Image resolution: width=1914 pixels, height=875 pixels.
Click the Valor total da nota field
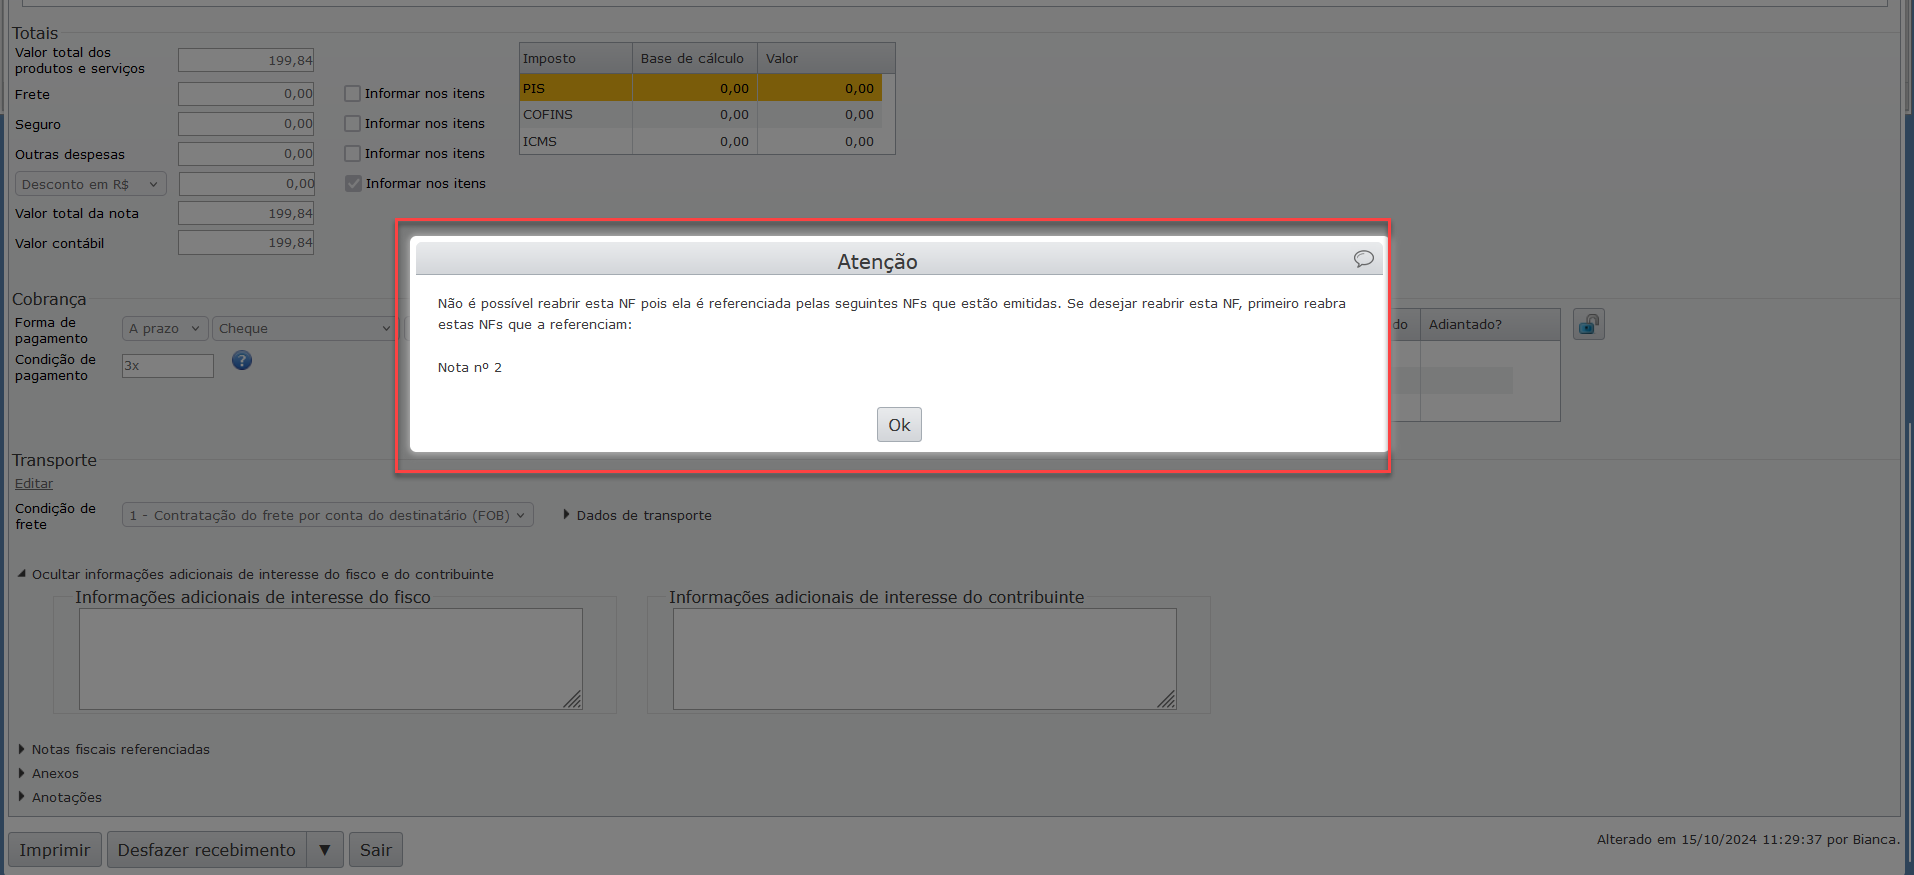(246, 213)
